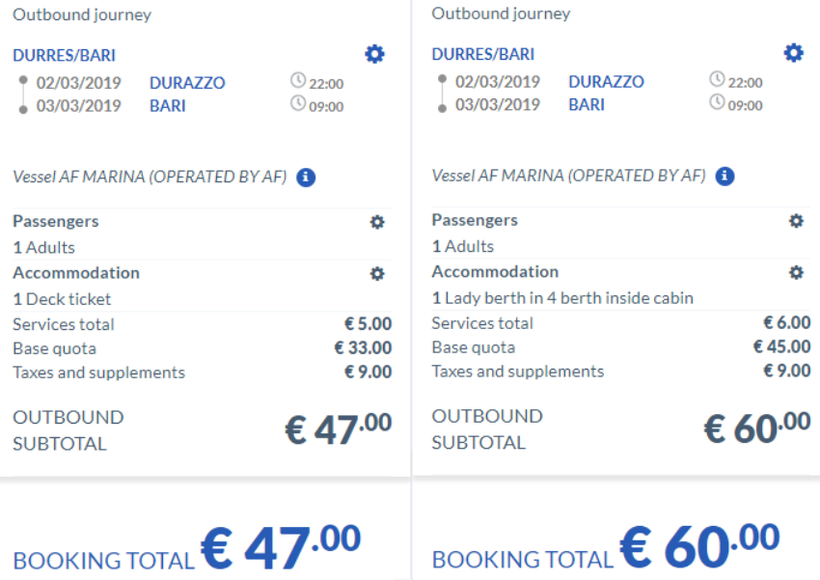
Task: Open DURRES/BARI route link in left panel
Action: (64, 55)
